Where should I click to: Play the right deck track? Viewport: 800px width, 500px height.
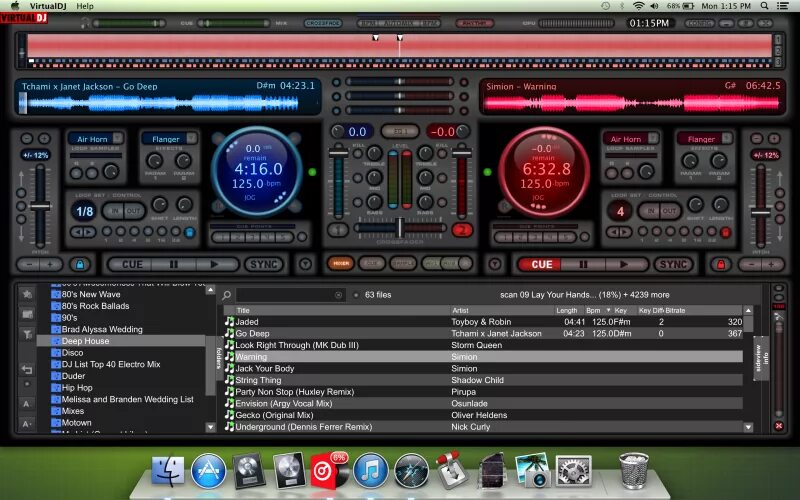pyautogui.click(x=624, y=264)
